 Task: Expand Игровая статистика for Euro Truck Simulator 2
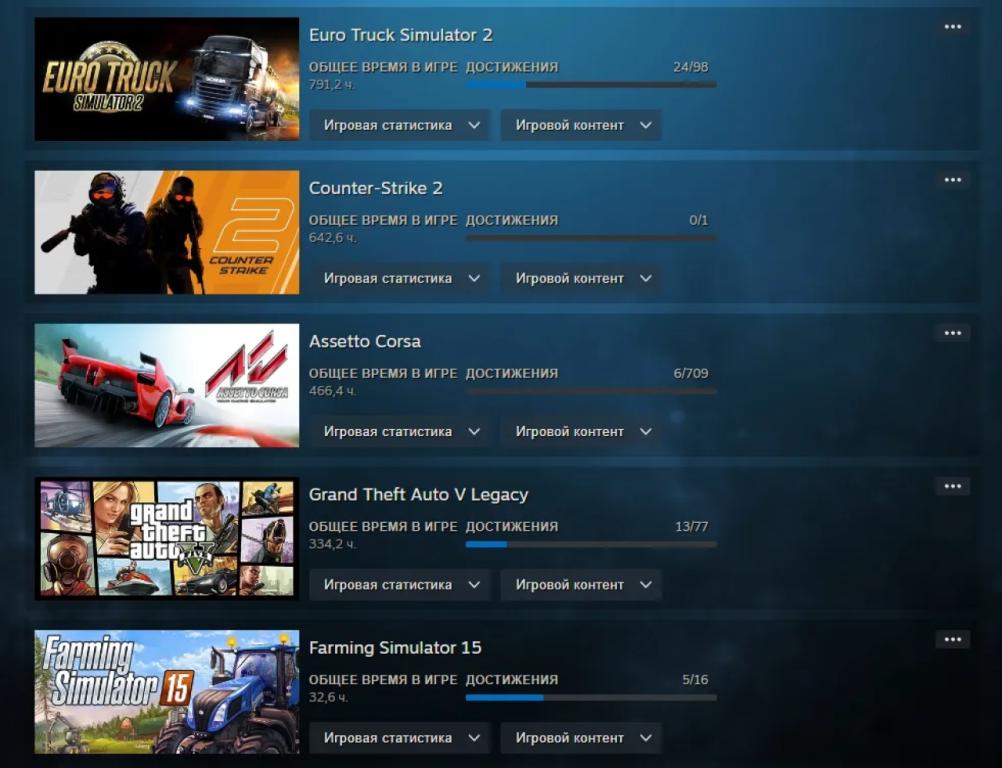click(399, 125)
